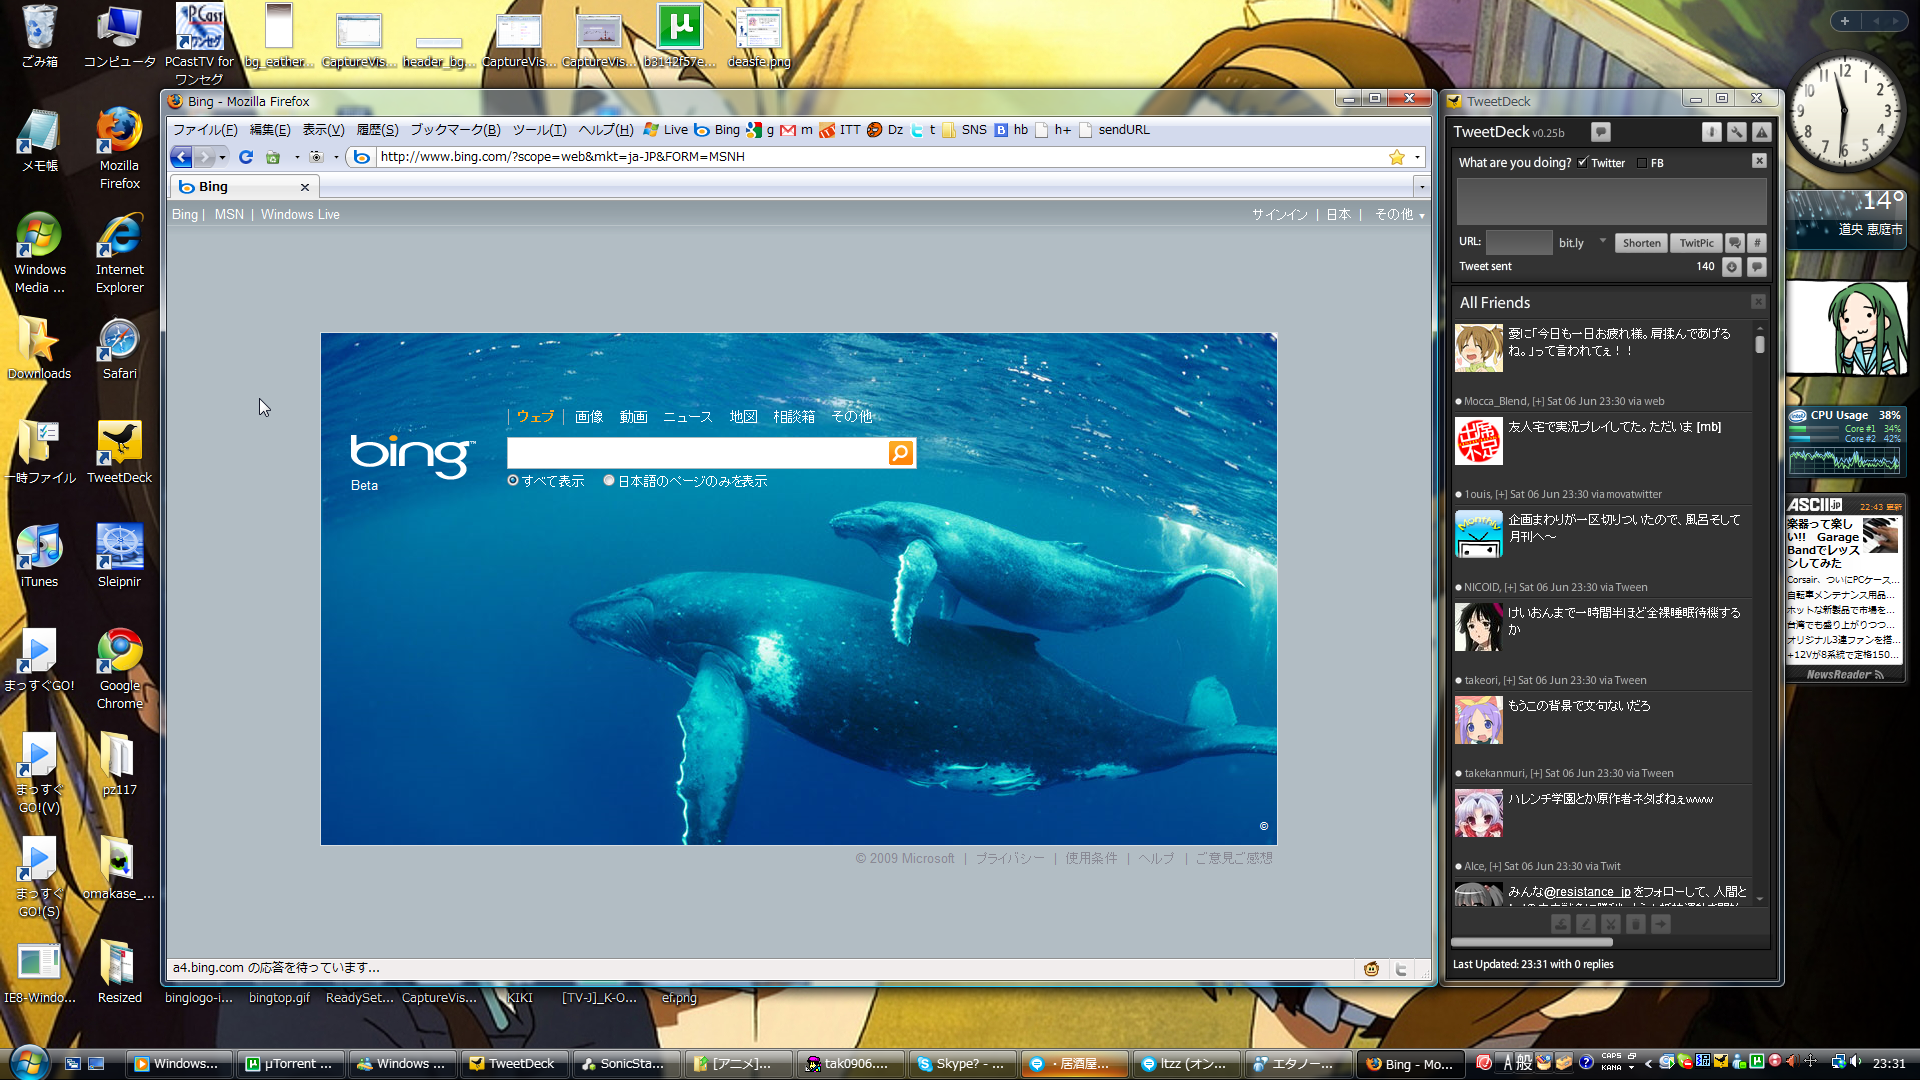Image resolution: width=1920 pixels, height=1080 pixels.
Task: Open ファイル(F) menu in Firefox
Action: [205, 130]
